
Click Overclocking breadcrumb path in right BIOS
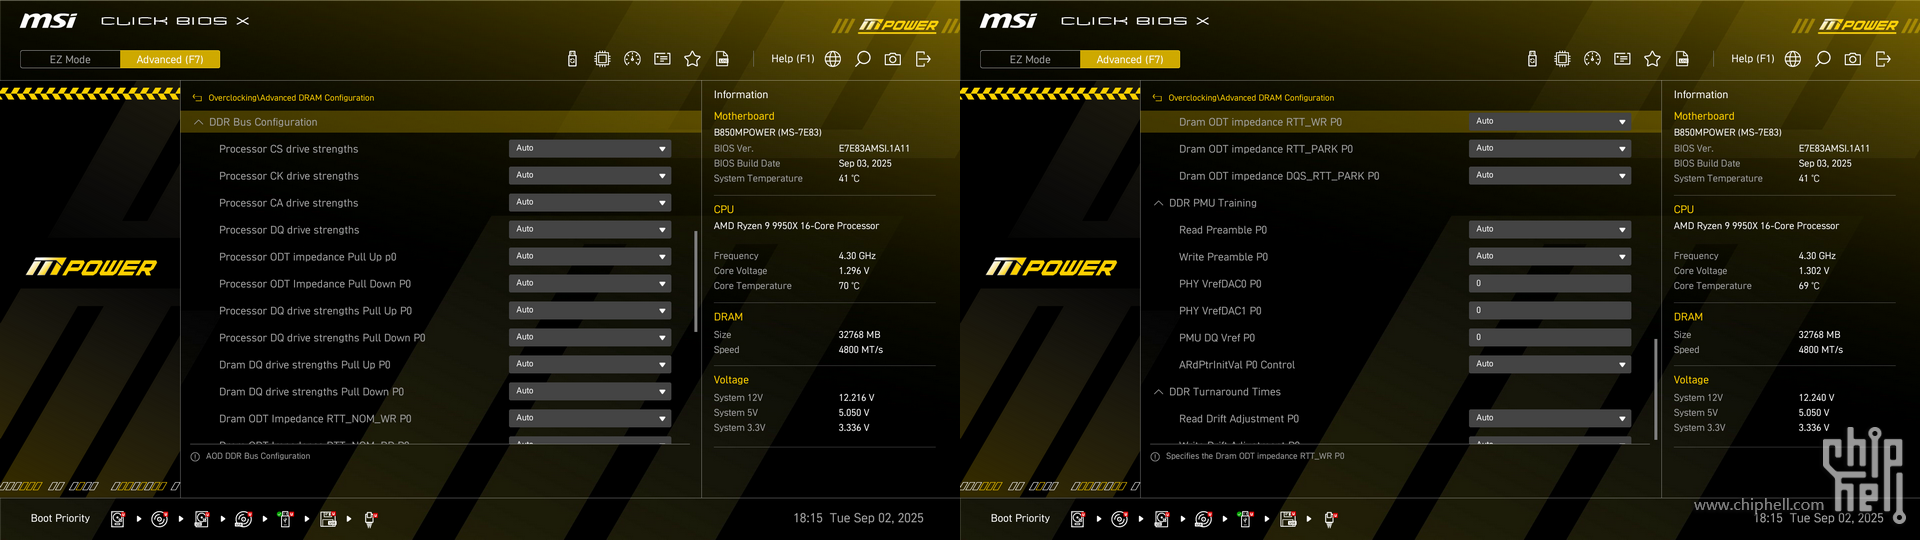coord(1251,98)
